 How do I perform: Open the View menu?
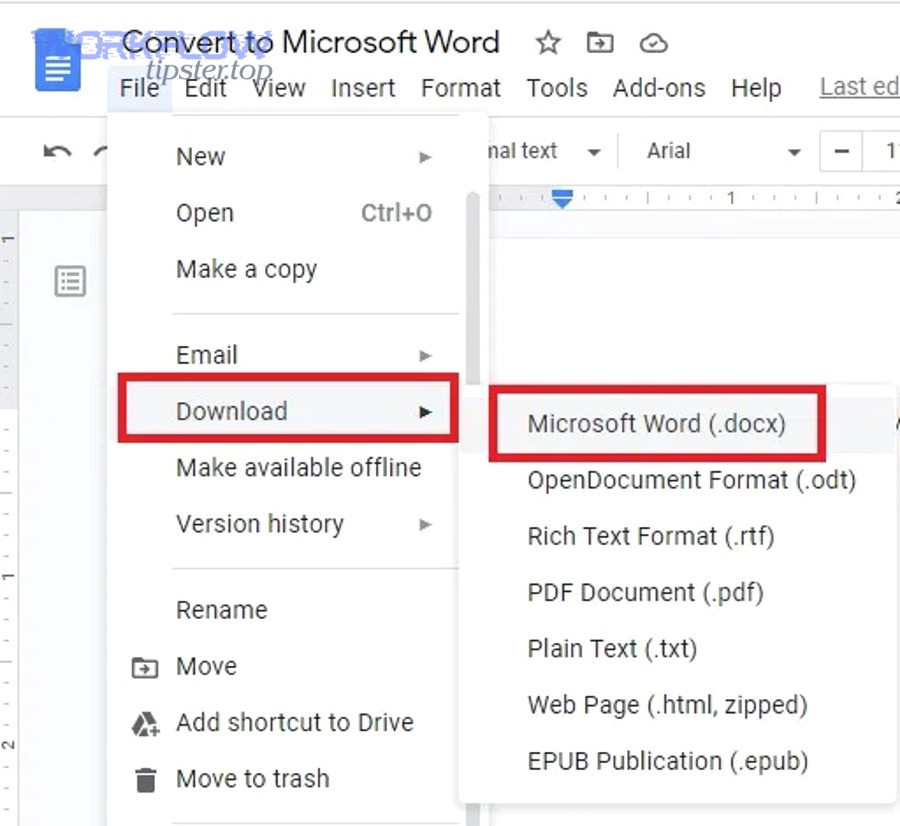click(279, 88)
